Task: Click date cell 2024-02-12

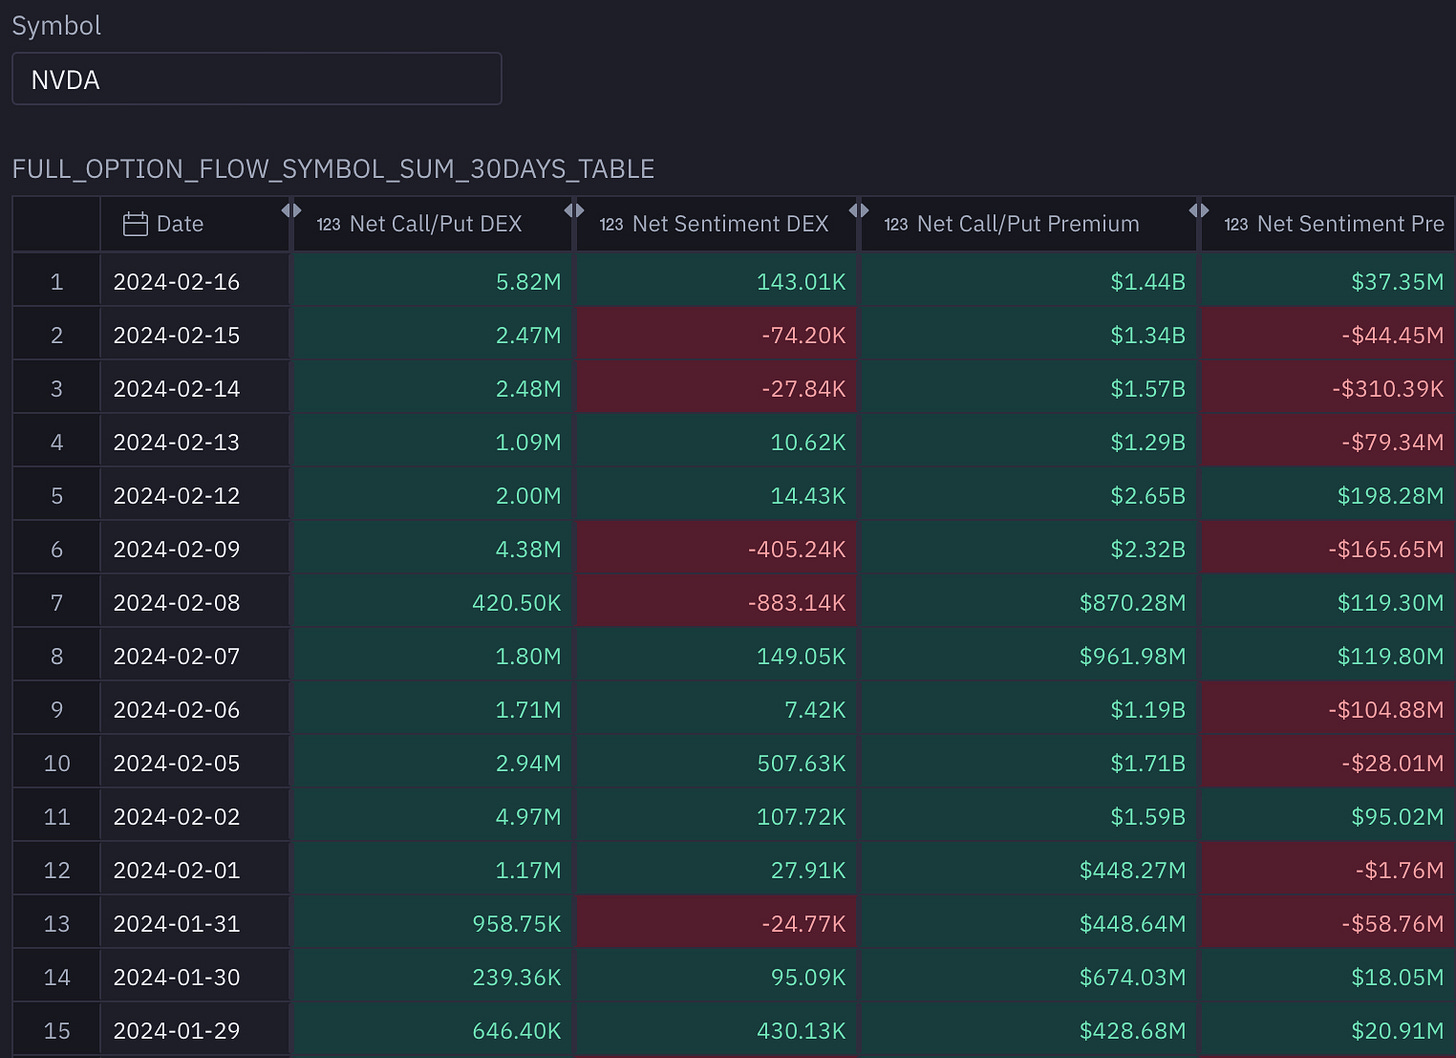Action: pyautogui.click(x=195, y=496)
